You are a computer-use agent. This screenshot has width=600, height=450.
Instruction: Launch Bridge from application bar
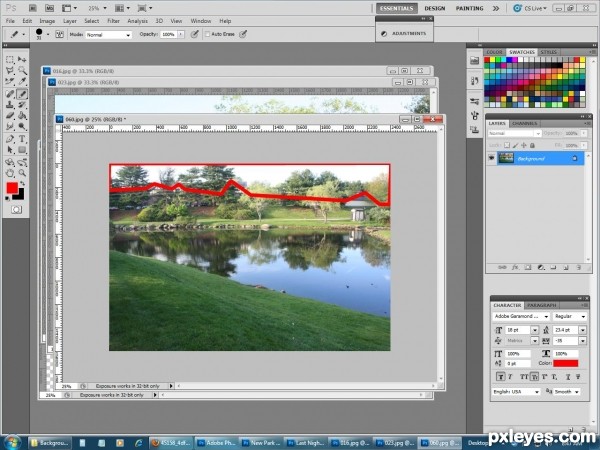33,8
